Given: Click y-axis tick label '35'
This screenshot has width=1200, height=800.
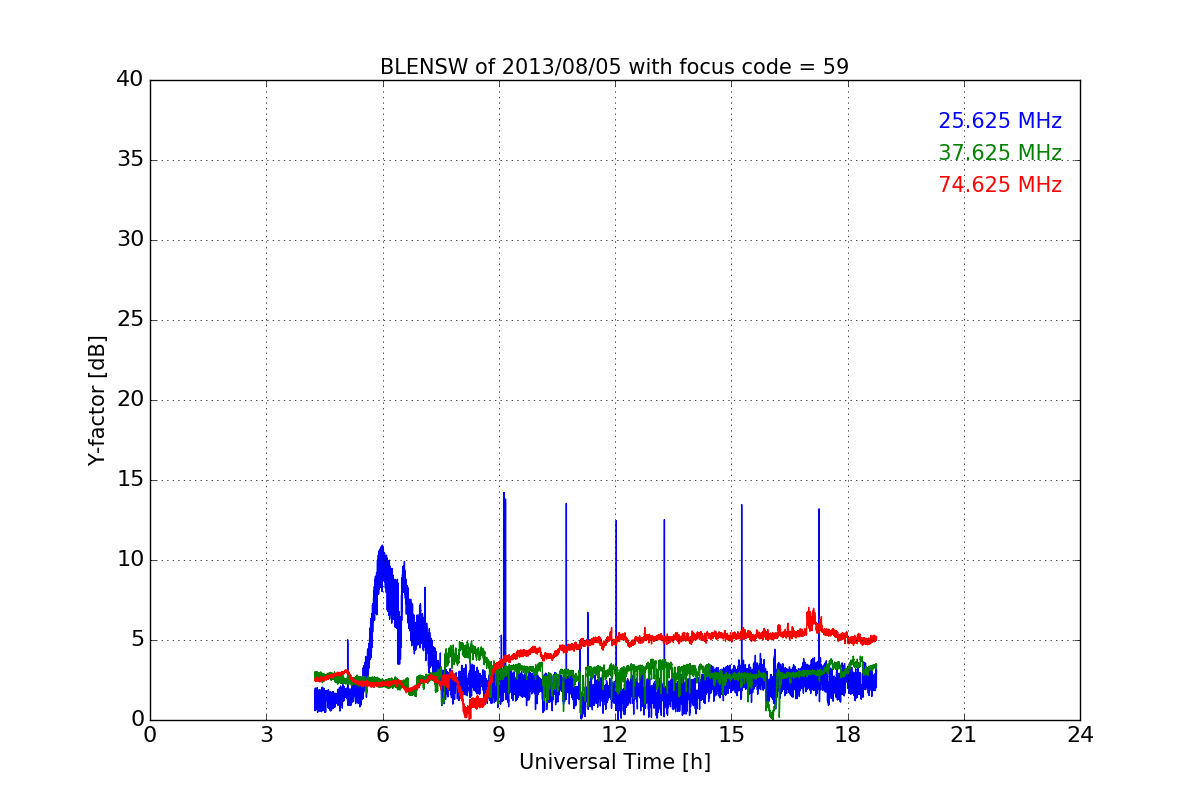Looking at the screenshot, I should point(129,160).
